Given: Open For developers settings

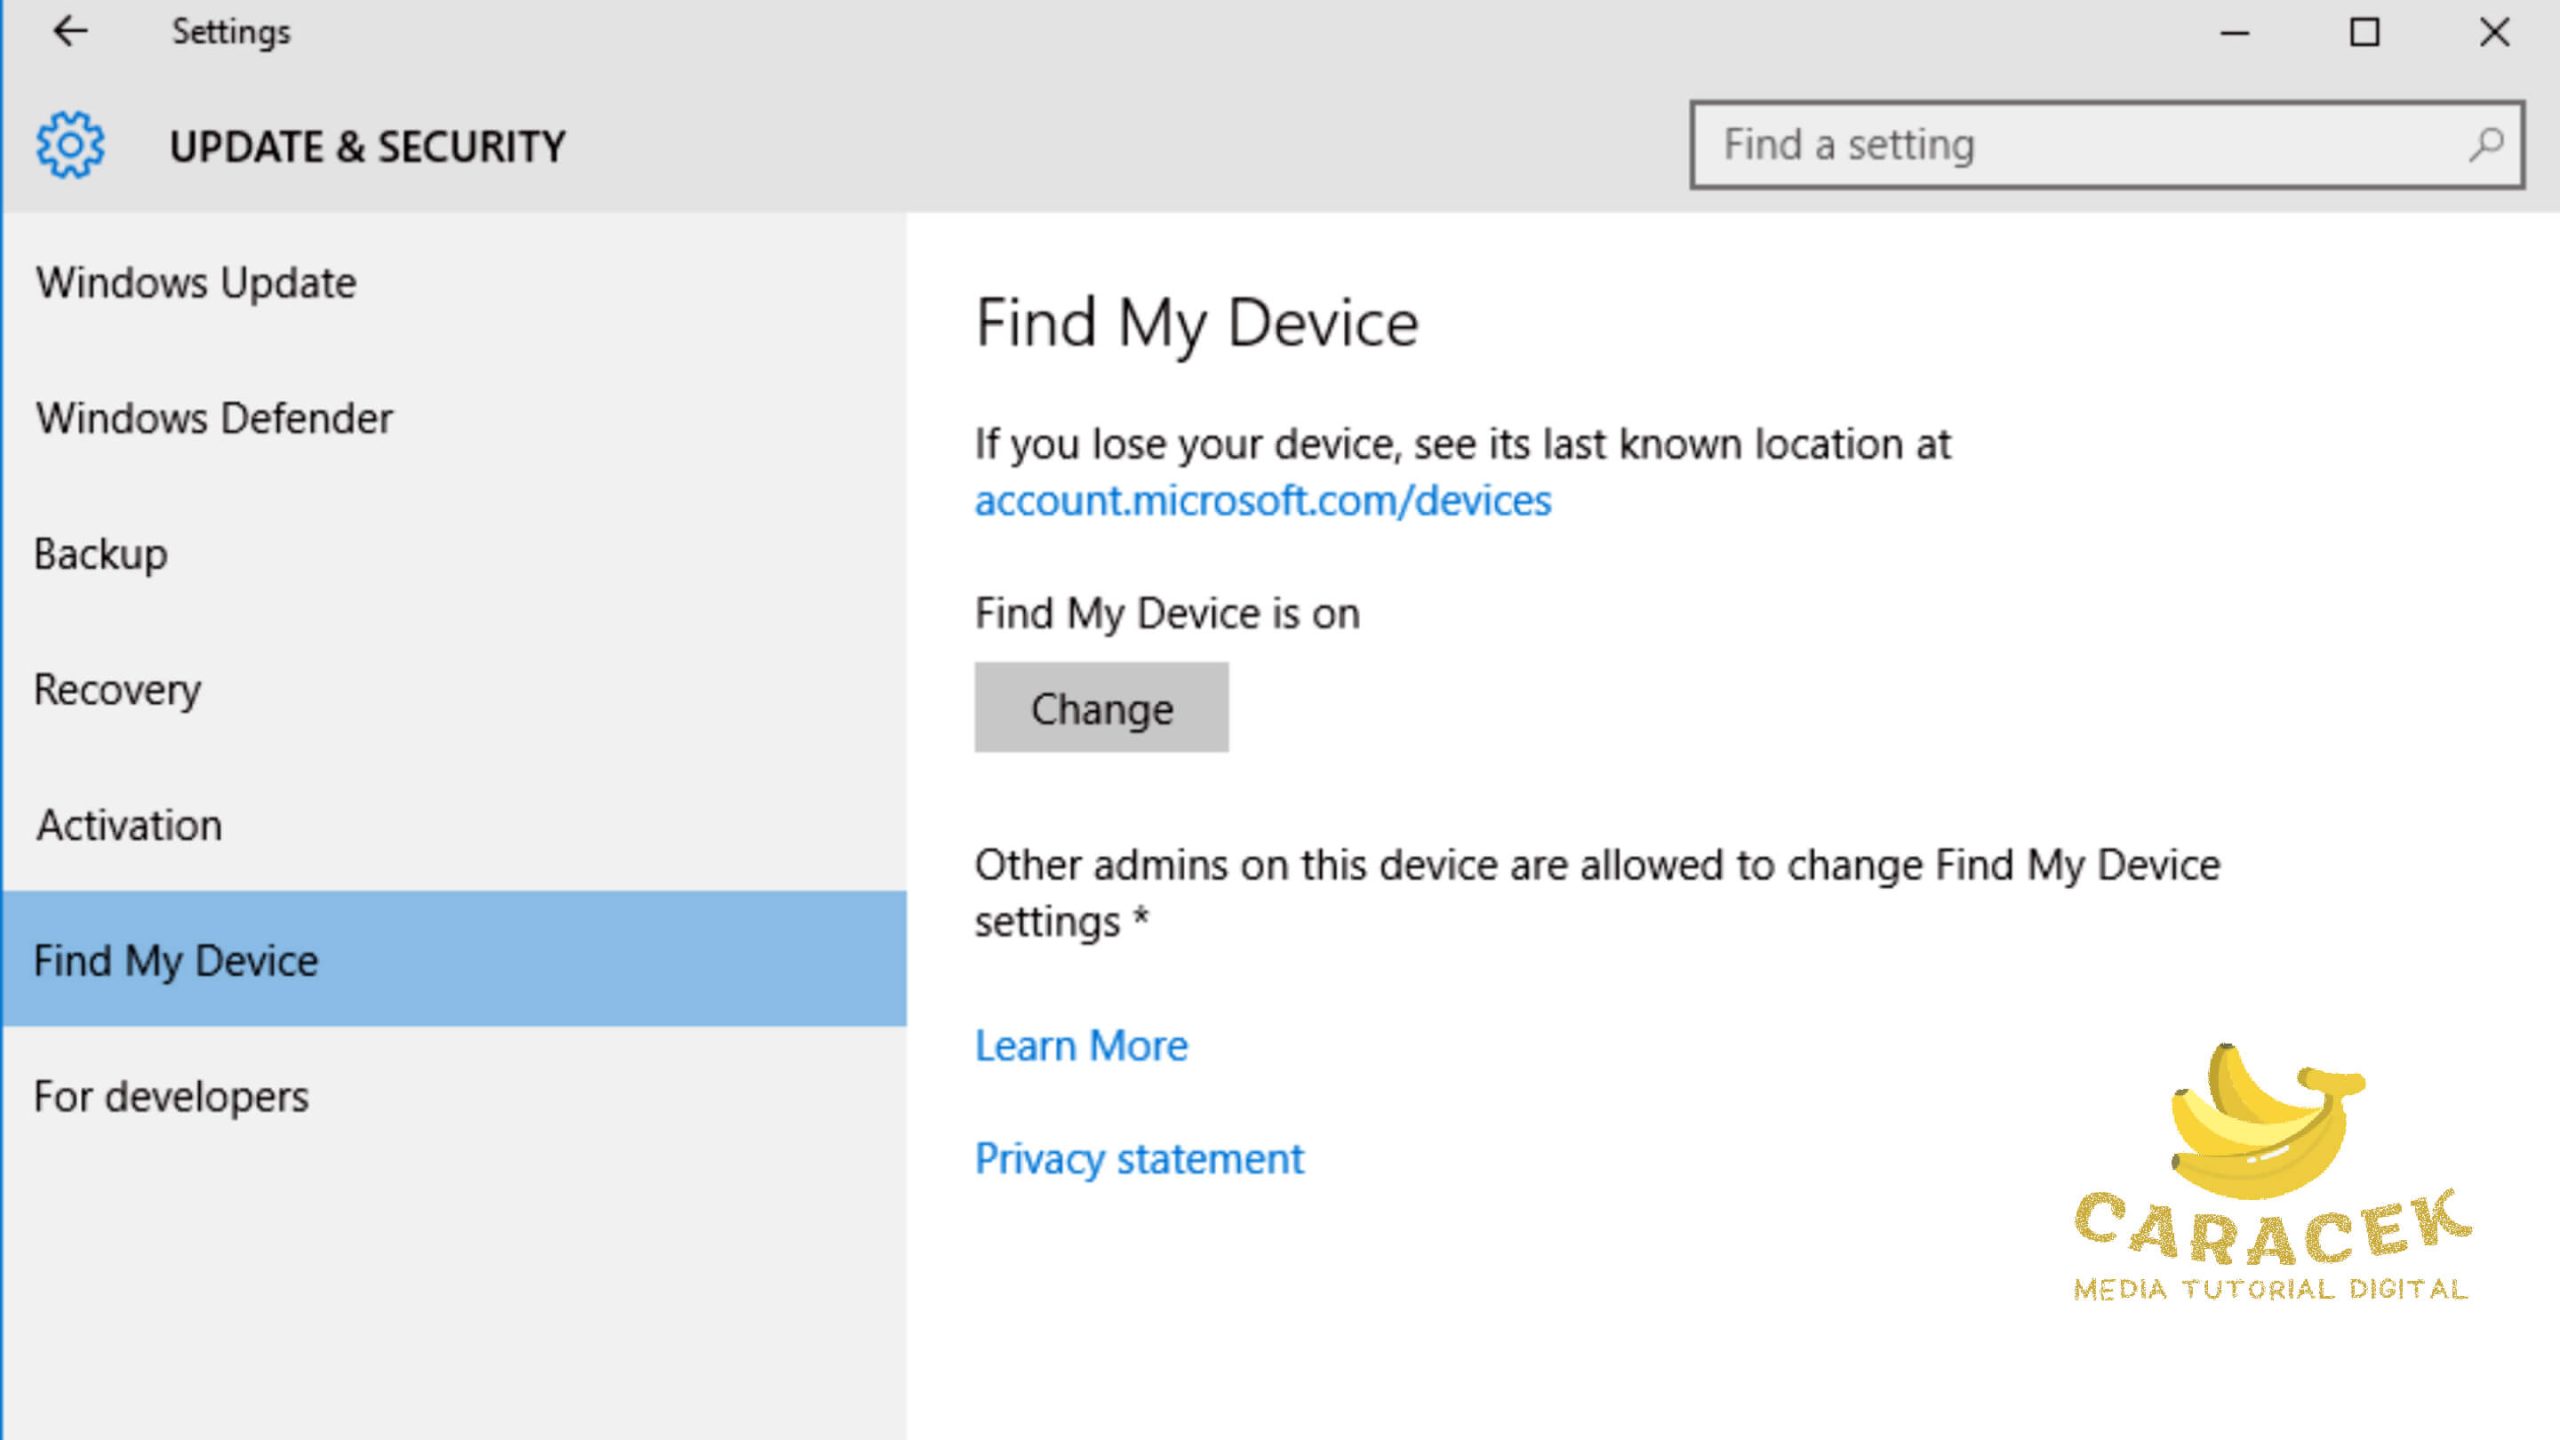Looking at the screenshot, I should (x=171, y=1097).
